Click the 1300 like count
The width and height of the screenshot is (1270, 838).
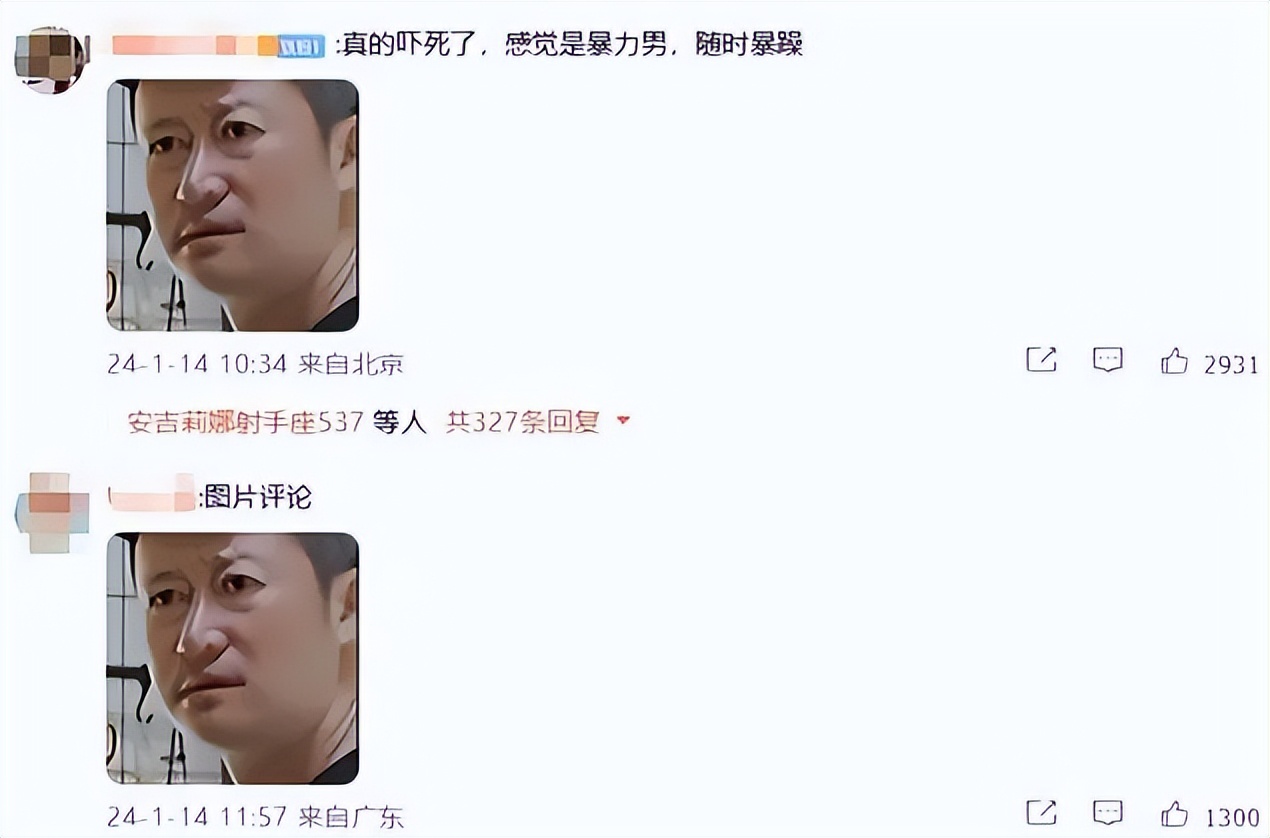1231,818
